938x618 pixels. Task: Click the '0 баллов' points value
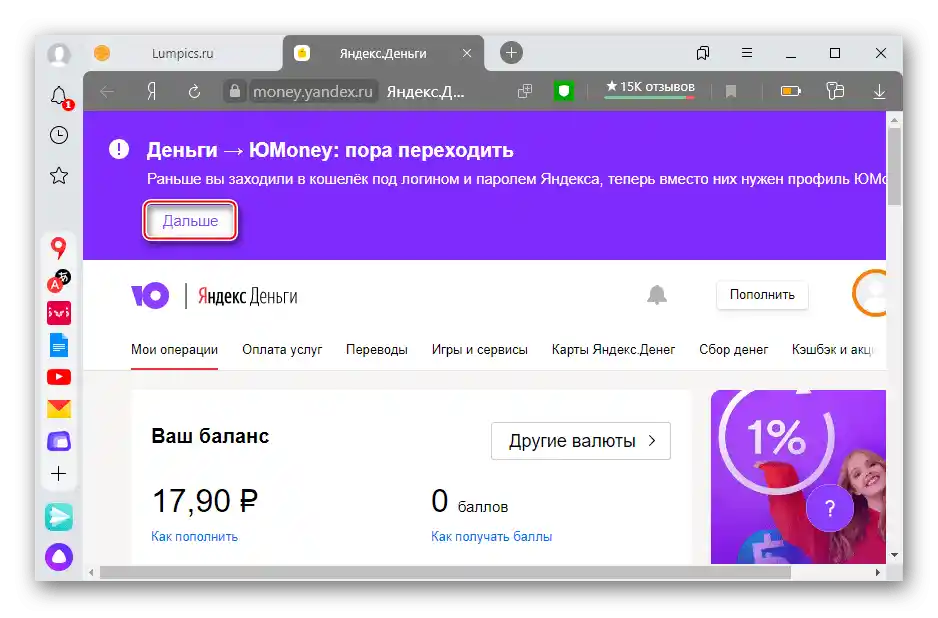[469, 501]
